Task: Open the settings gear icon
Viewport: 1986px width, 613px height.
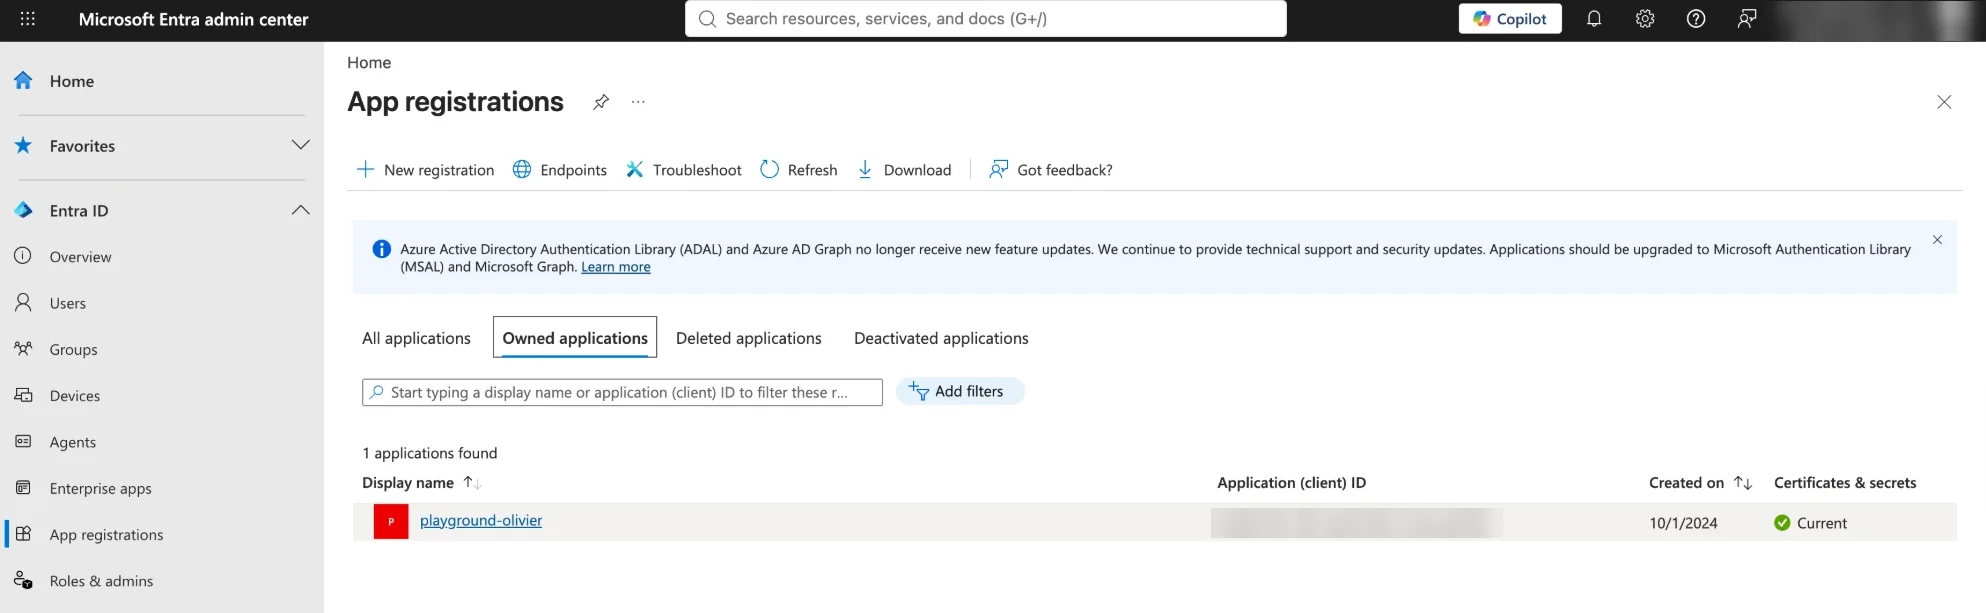Action: [1645, 19]
